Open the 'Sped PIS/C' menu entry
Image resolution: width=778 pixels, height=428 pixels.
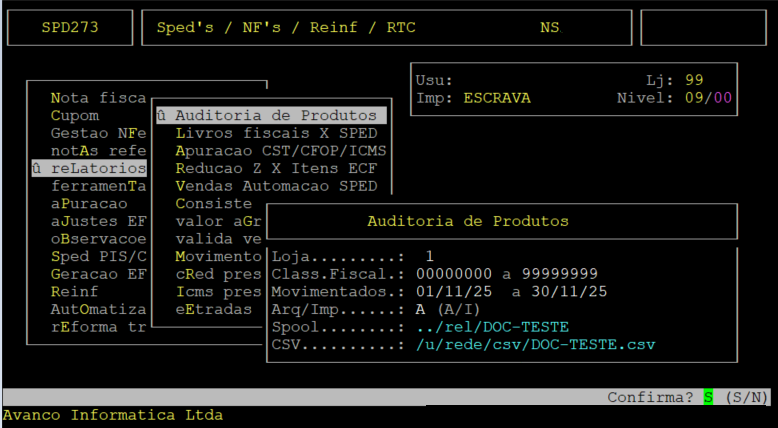98,257
